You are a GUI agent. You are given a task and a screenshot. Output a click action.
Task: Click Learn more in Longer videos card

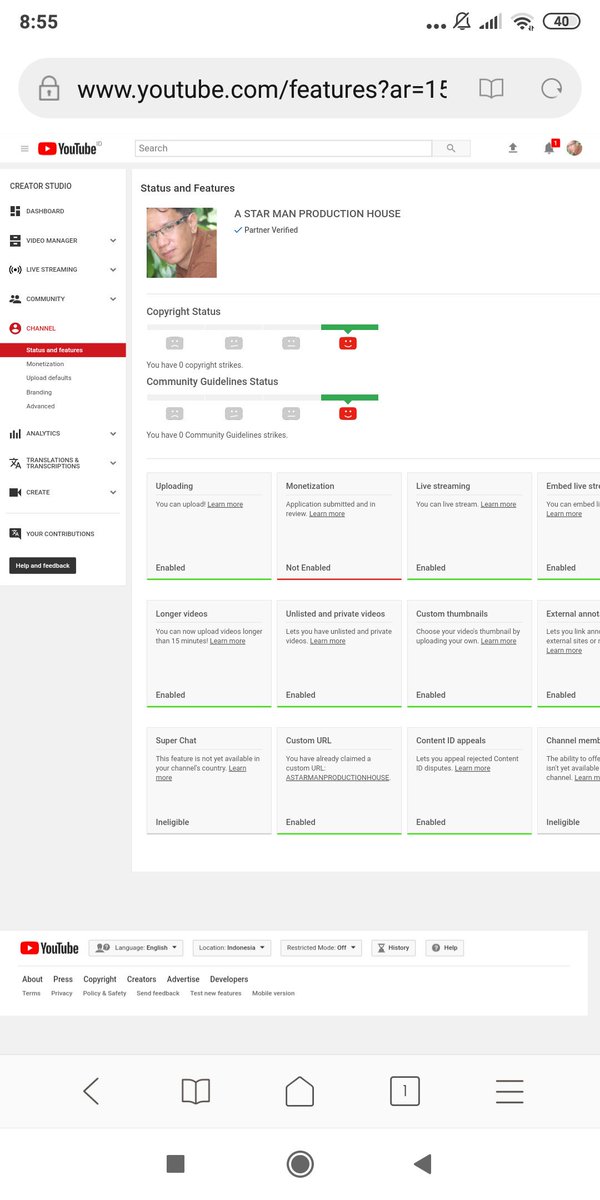[x=227, y=641]
